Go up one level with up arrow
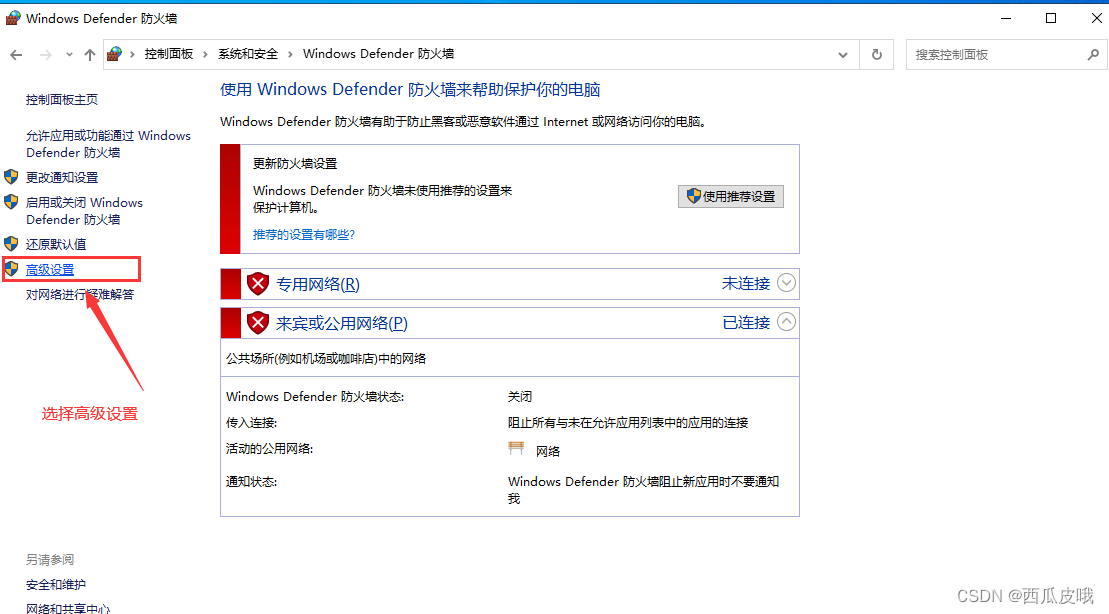1109x614 pixels. click(90, 54)
